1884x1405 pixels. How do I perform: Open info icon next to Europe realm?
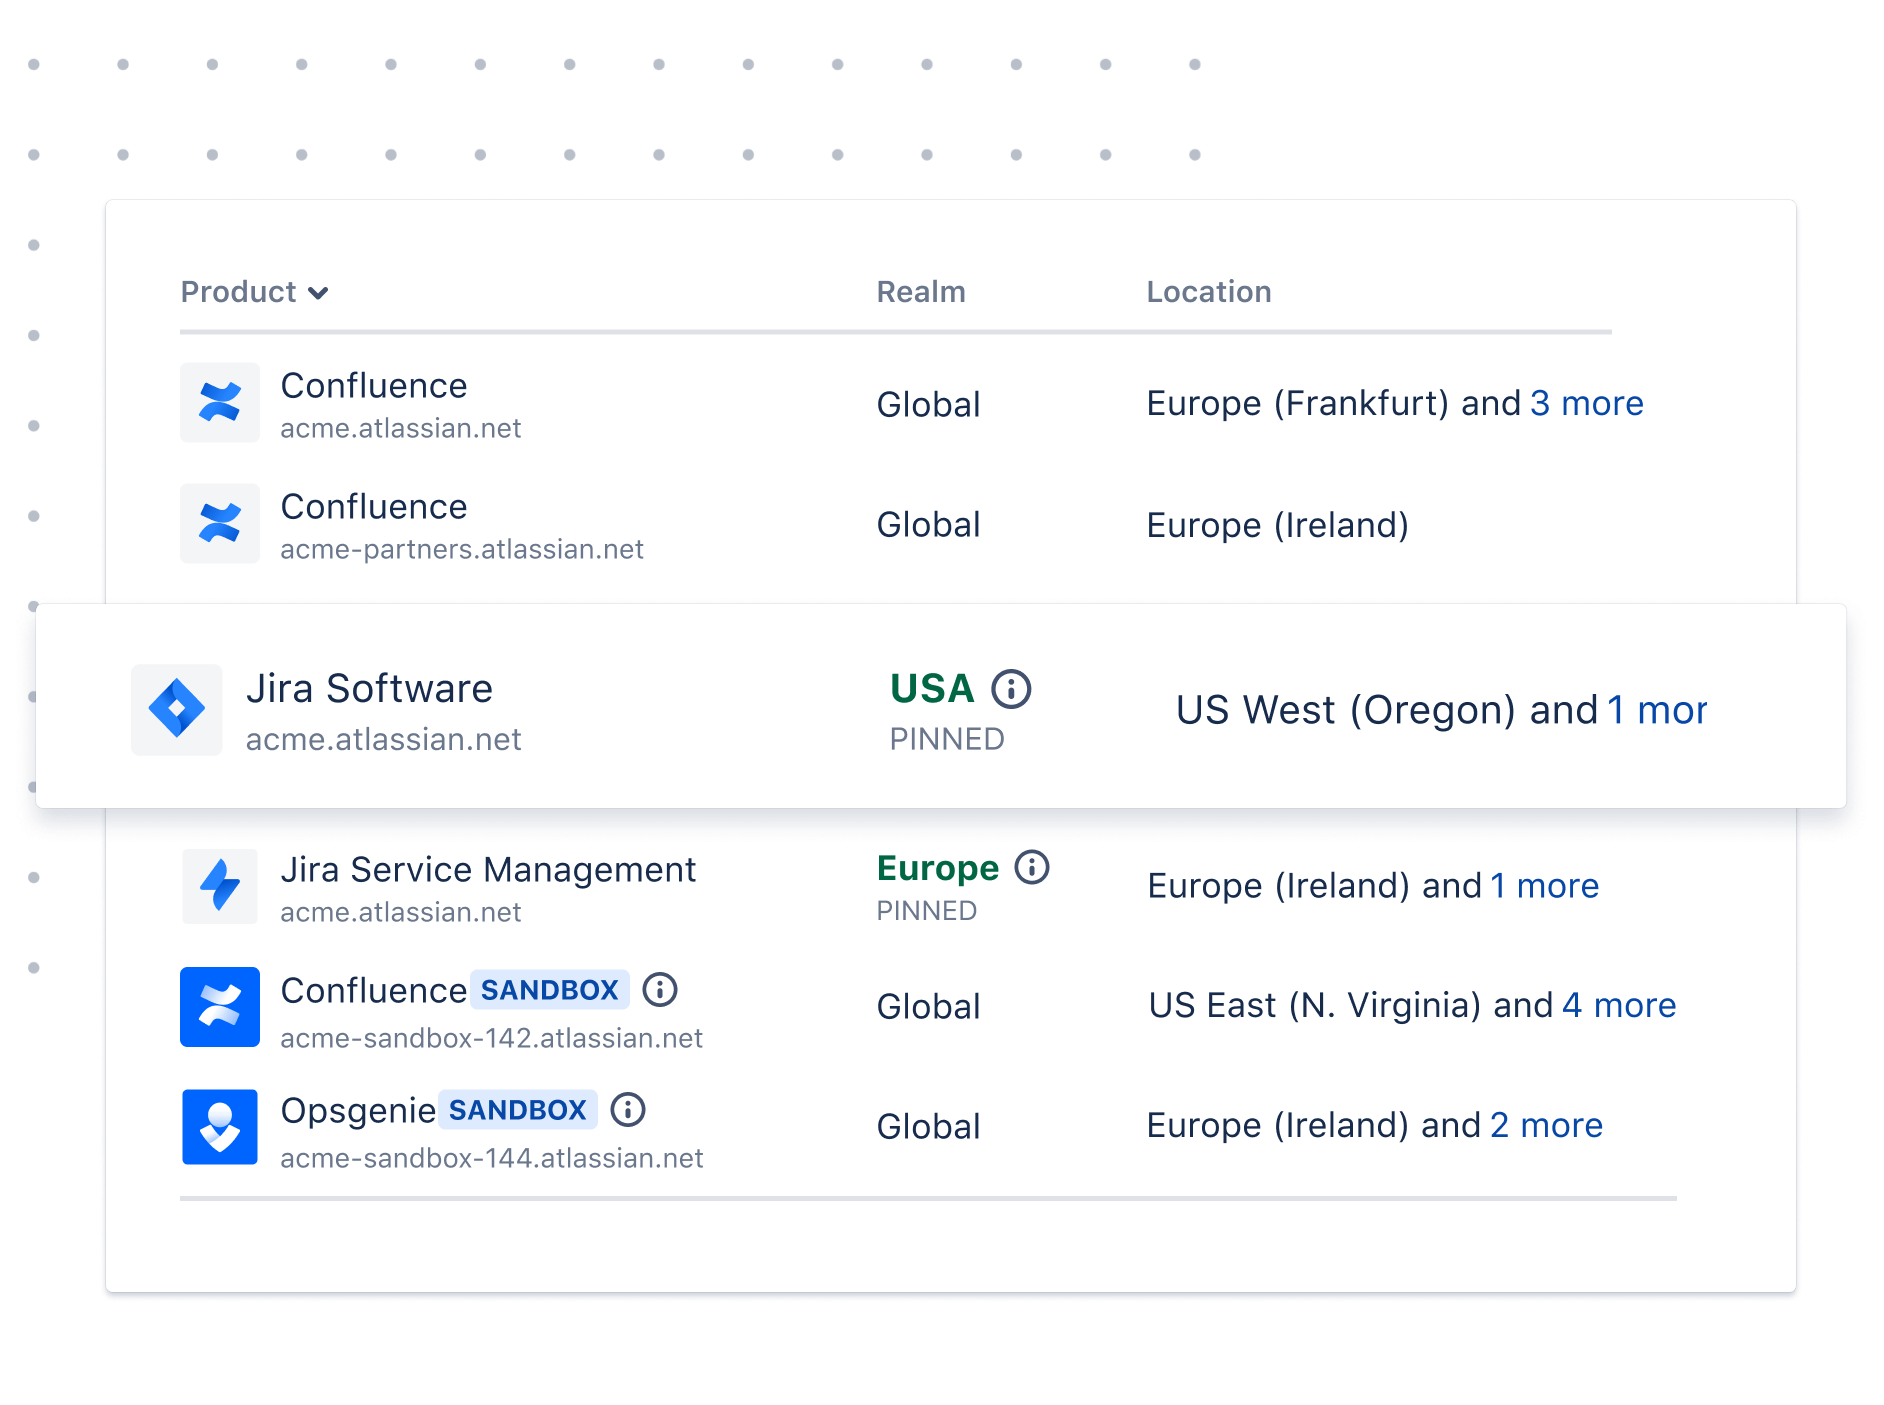pos(1032,867)
